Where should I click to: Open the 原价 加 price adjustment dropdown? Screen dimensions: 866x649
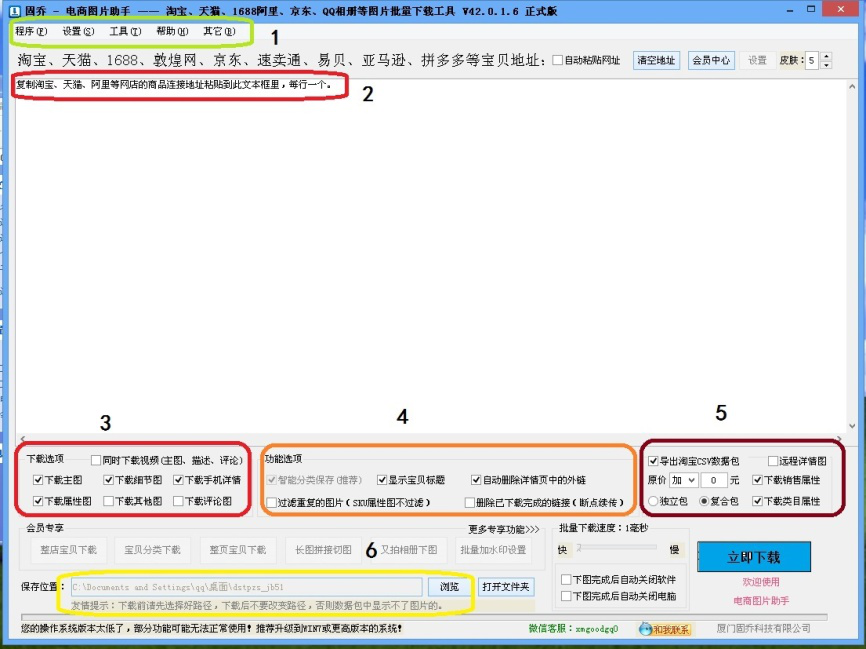[685, 480]
